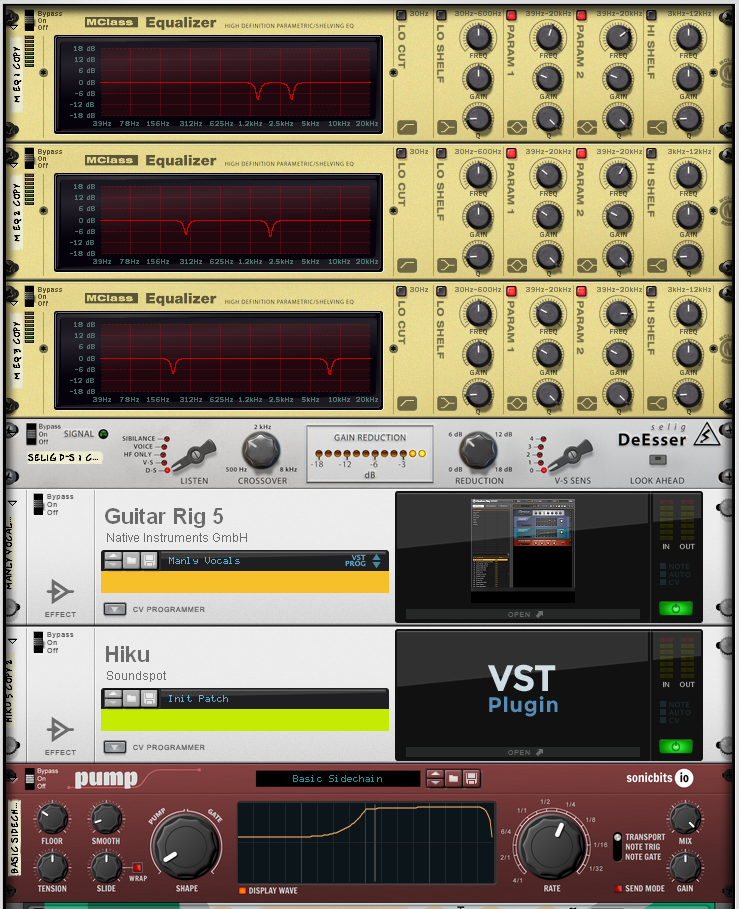Toggle DISPLAY WAVE on Pump

pos(242,890)
